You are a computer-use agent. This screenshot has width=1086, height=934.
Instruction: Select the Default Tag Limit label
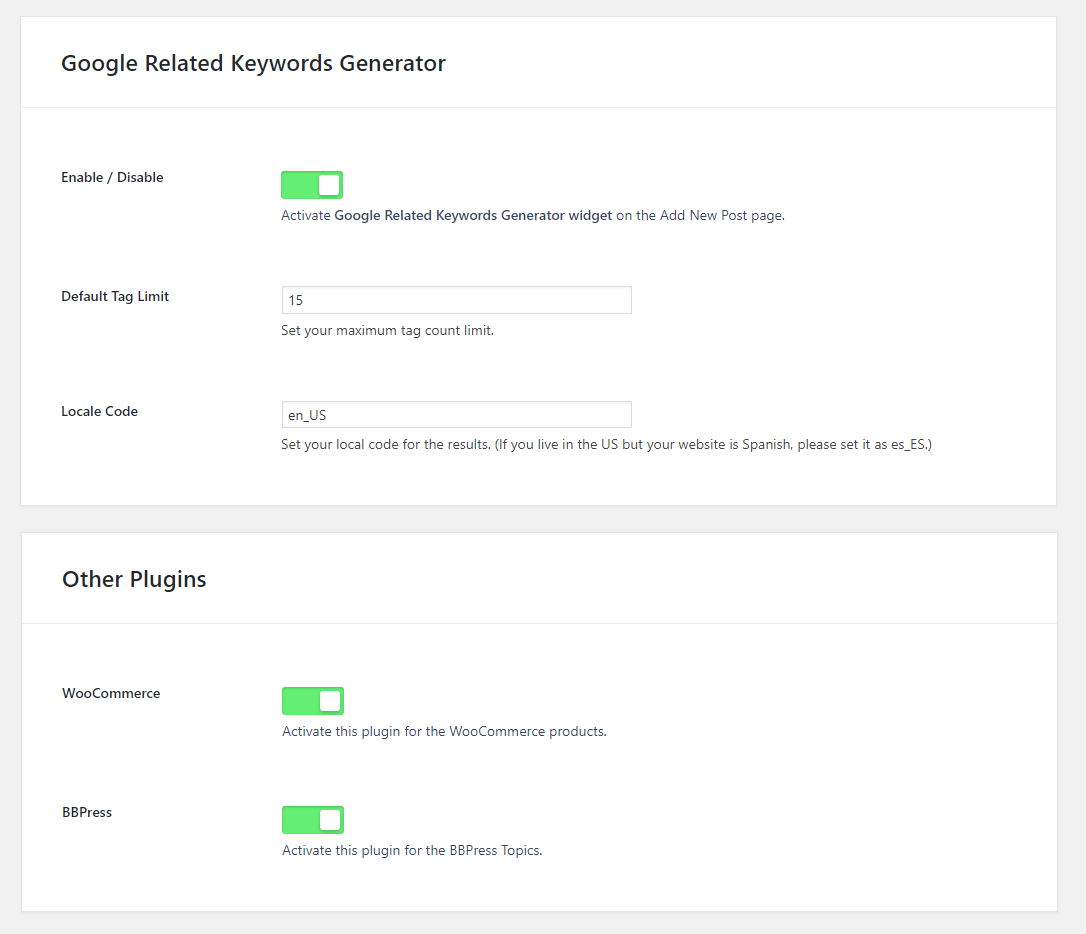tap(115, 296)
